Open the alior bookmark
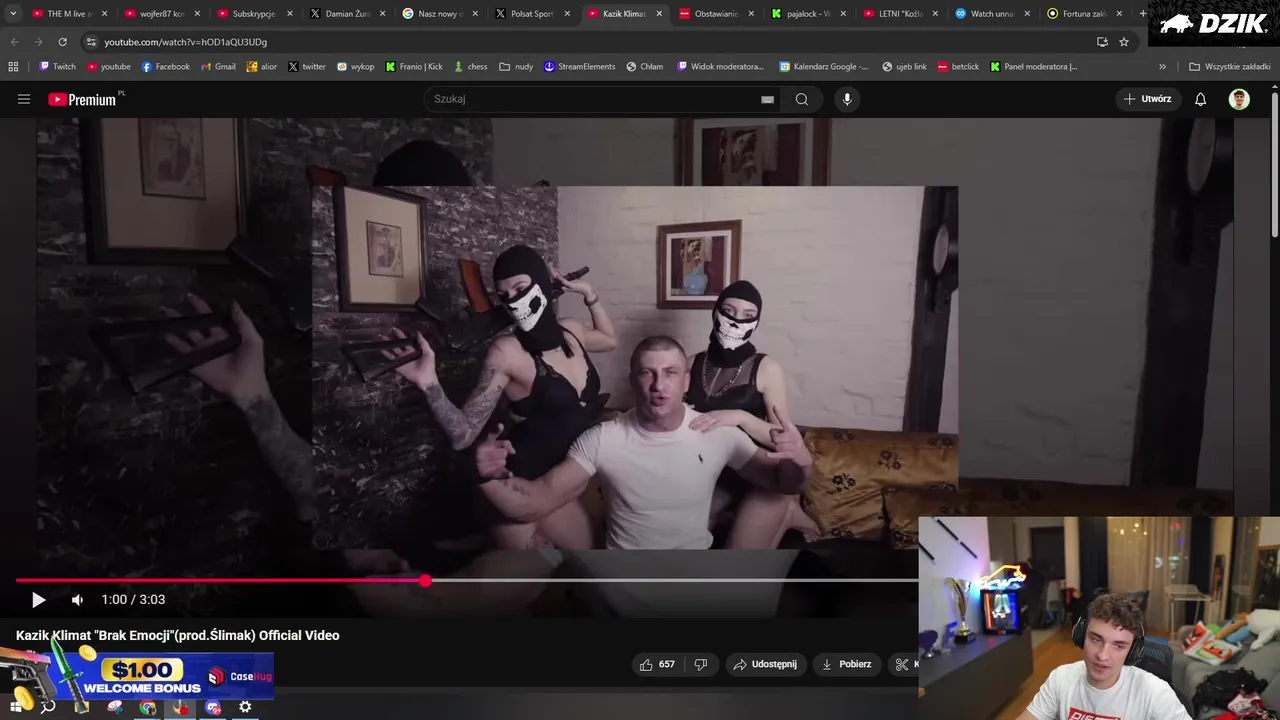 261,67
